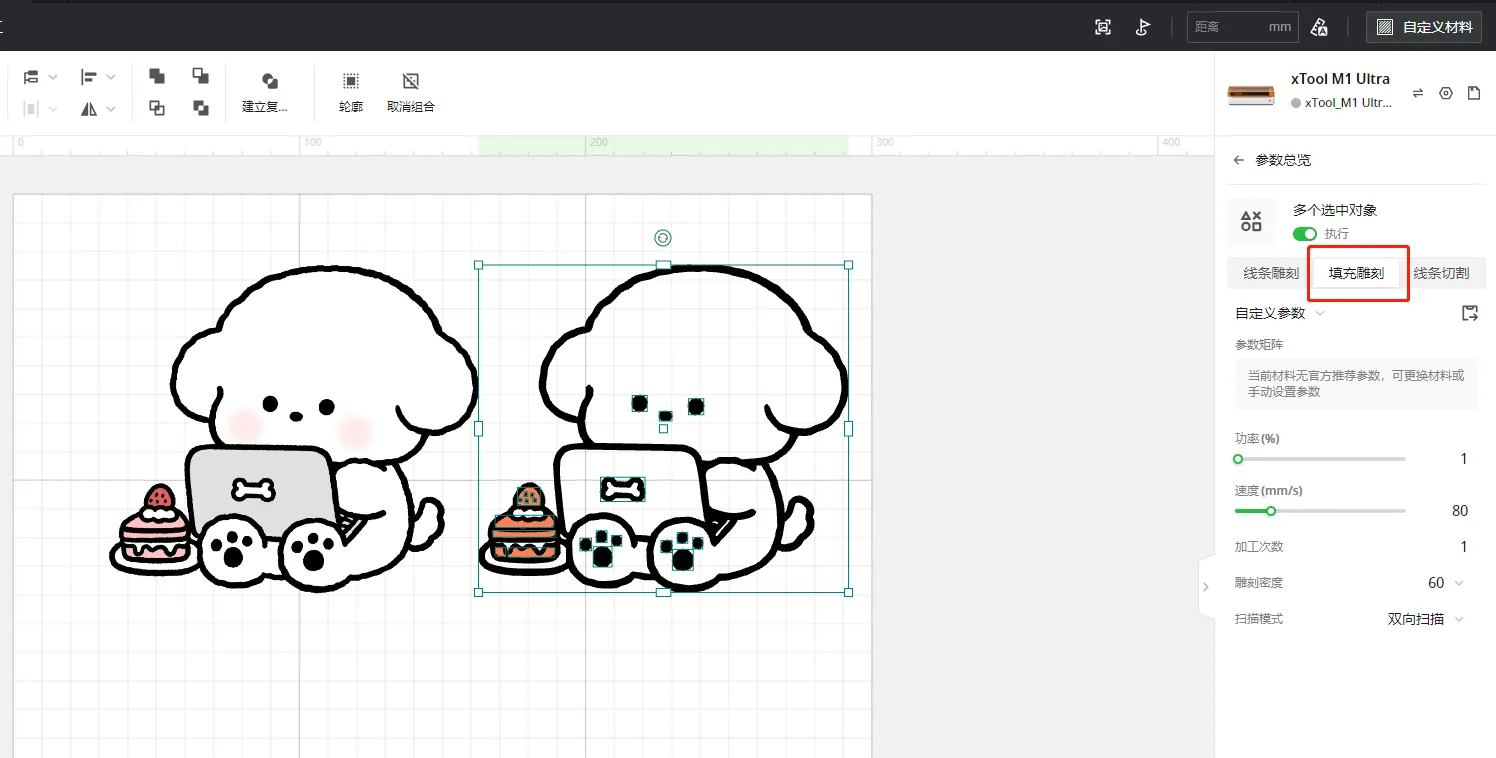Click the flag positioning marker icon
The width and height of the screenshot is (1496, 758).
click(1143, 27)
